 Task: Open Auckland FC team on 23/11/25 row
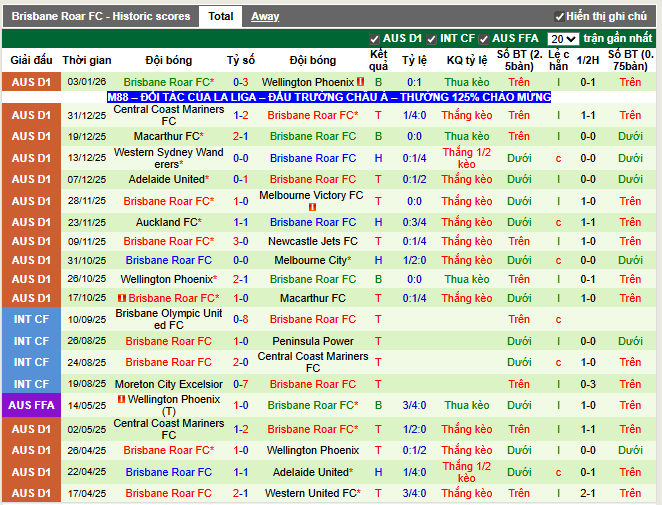(x=166, y=222)
